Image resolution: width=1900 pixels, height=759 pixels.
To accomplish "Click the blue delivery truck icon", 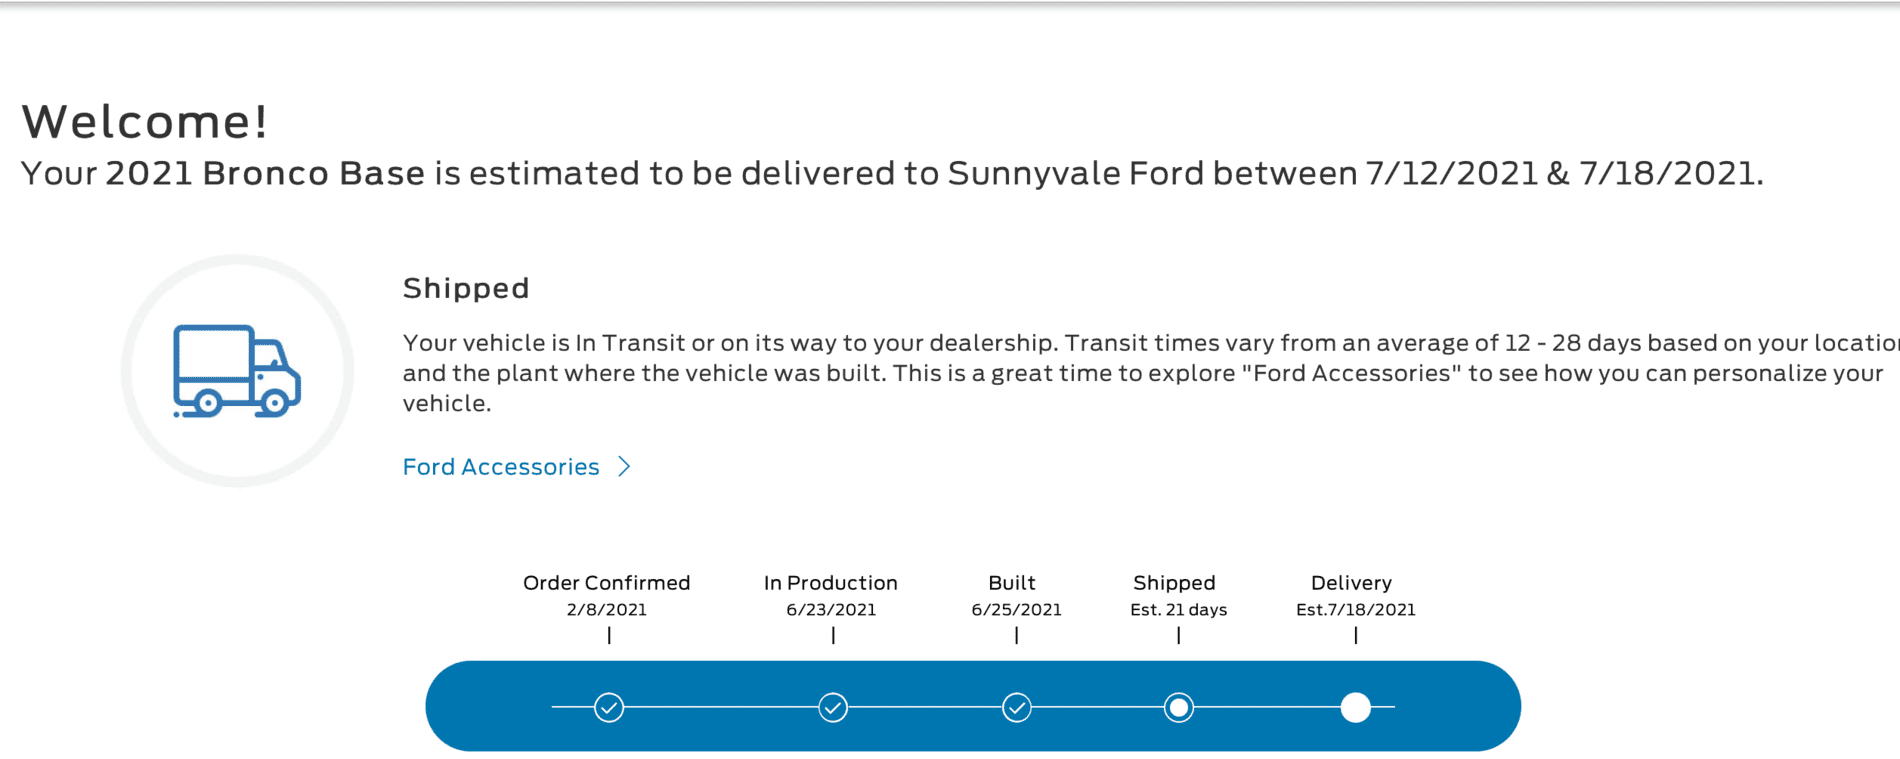I will (x=237, y=371).
